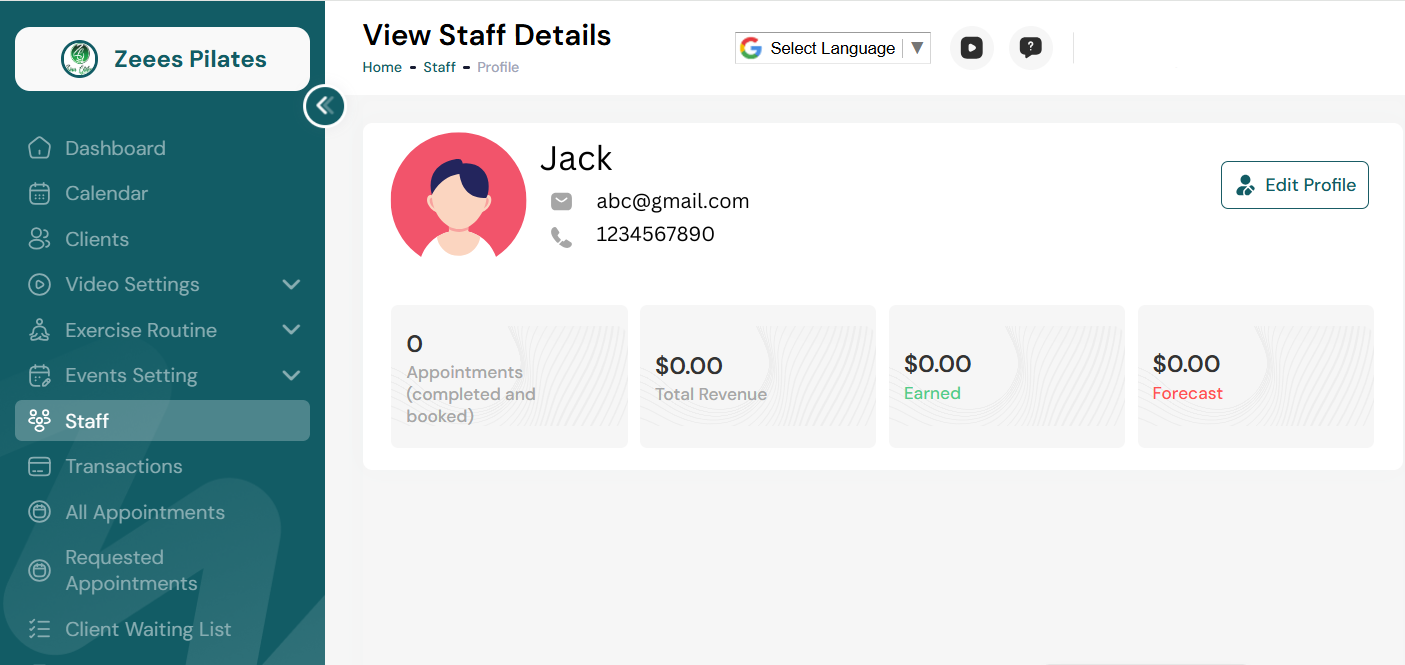
Task: Click the email envelope icon
Action: coord(561,202)
